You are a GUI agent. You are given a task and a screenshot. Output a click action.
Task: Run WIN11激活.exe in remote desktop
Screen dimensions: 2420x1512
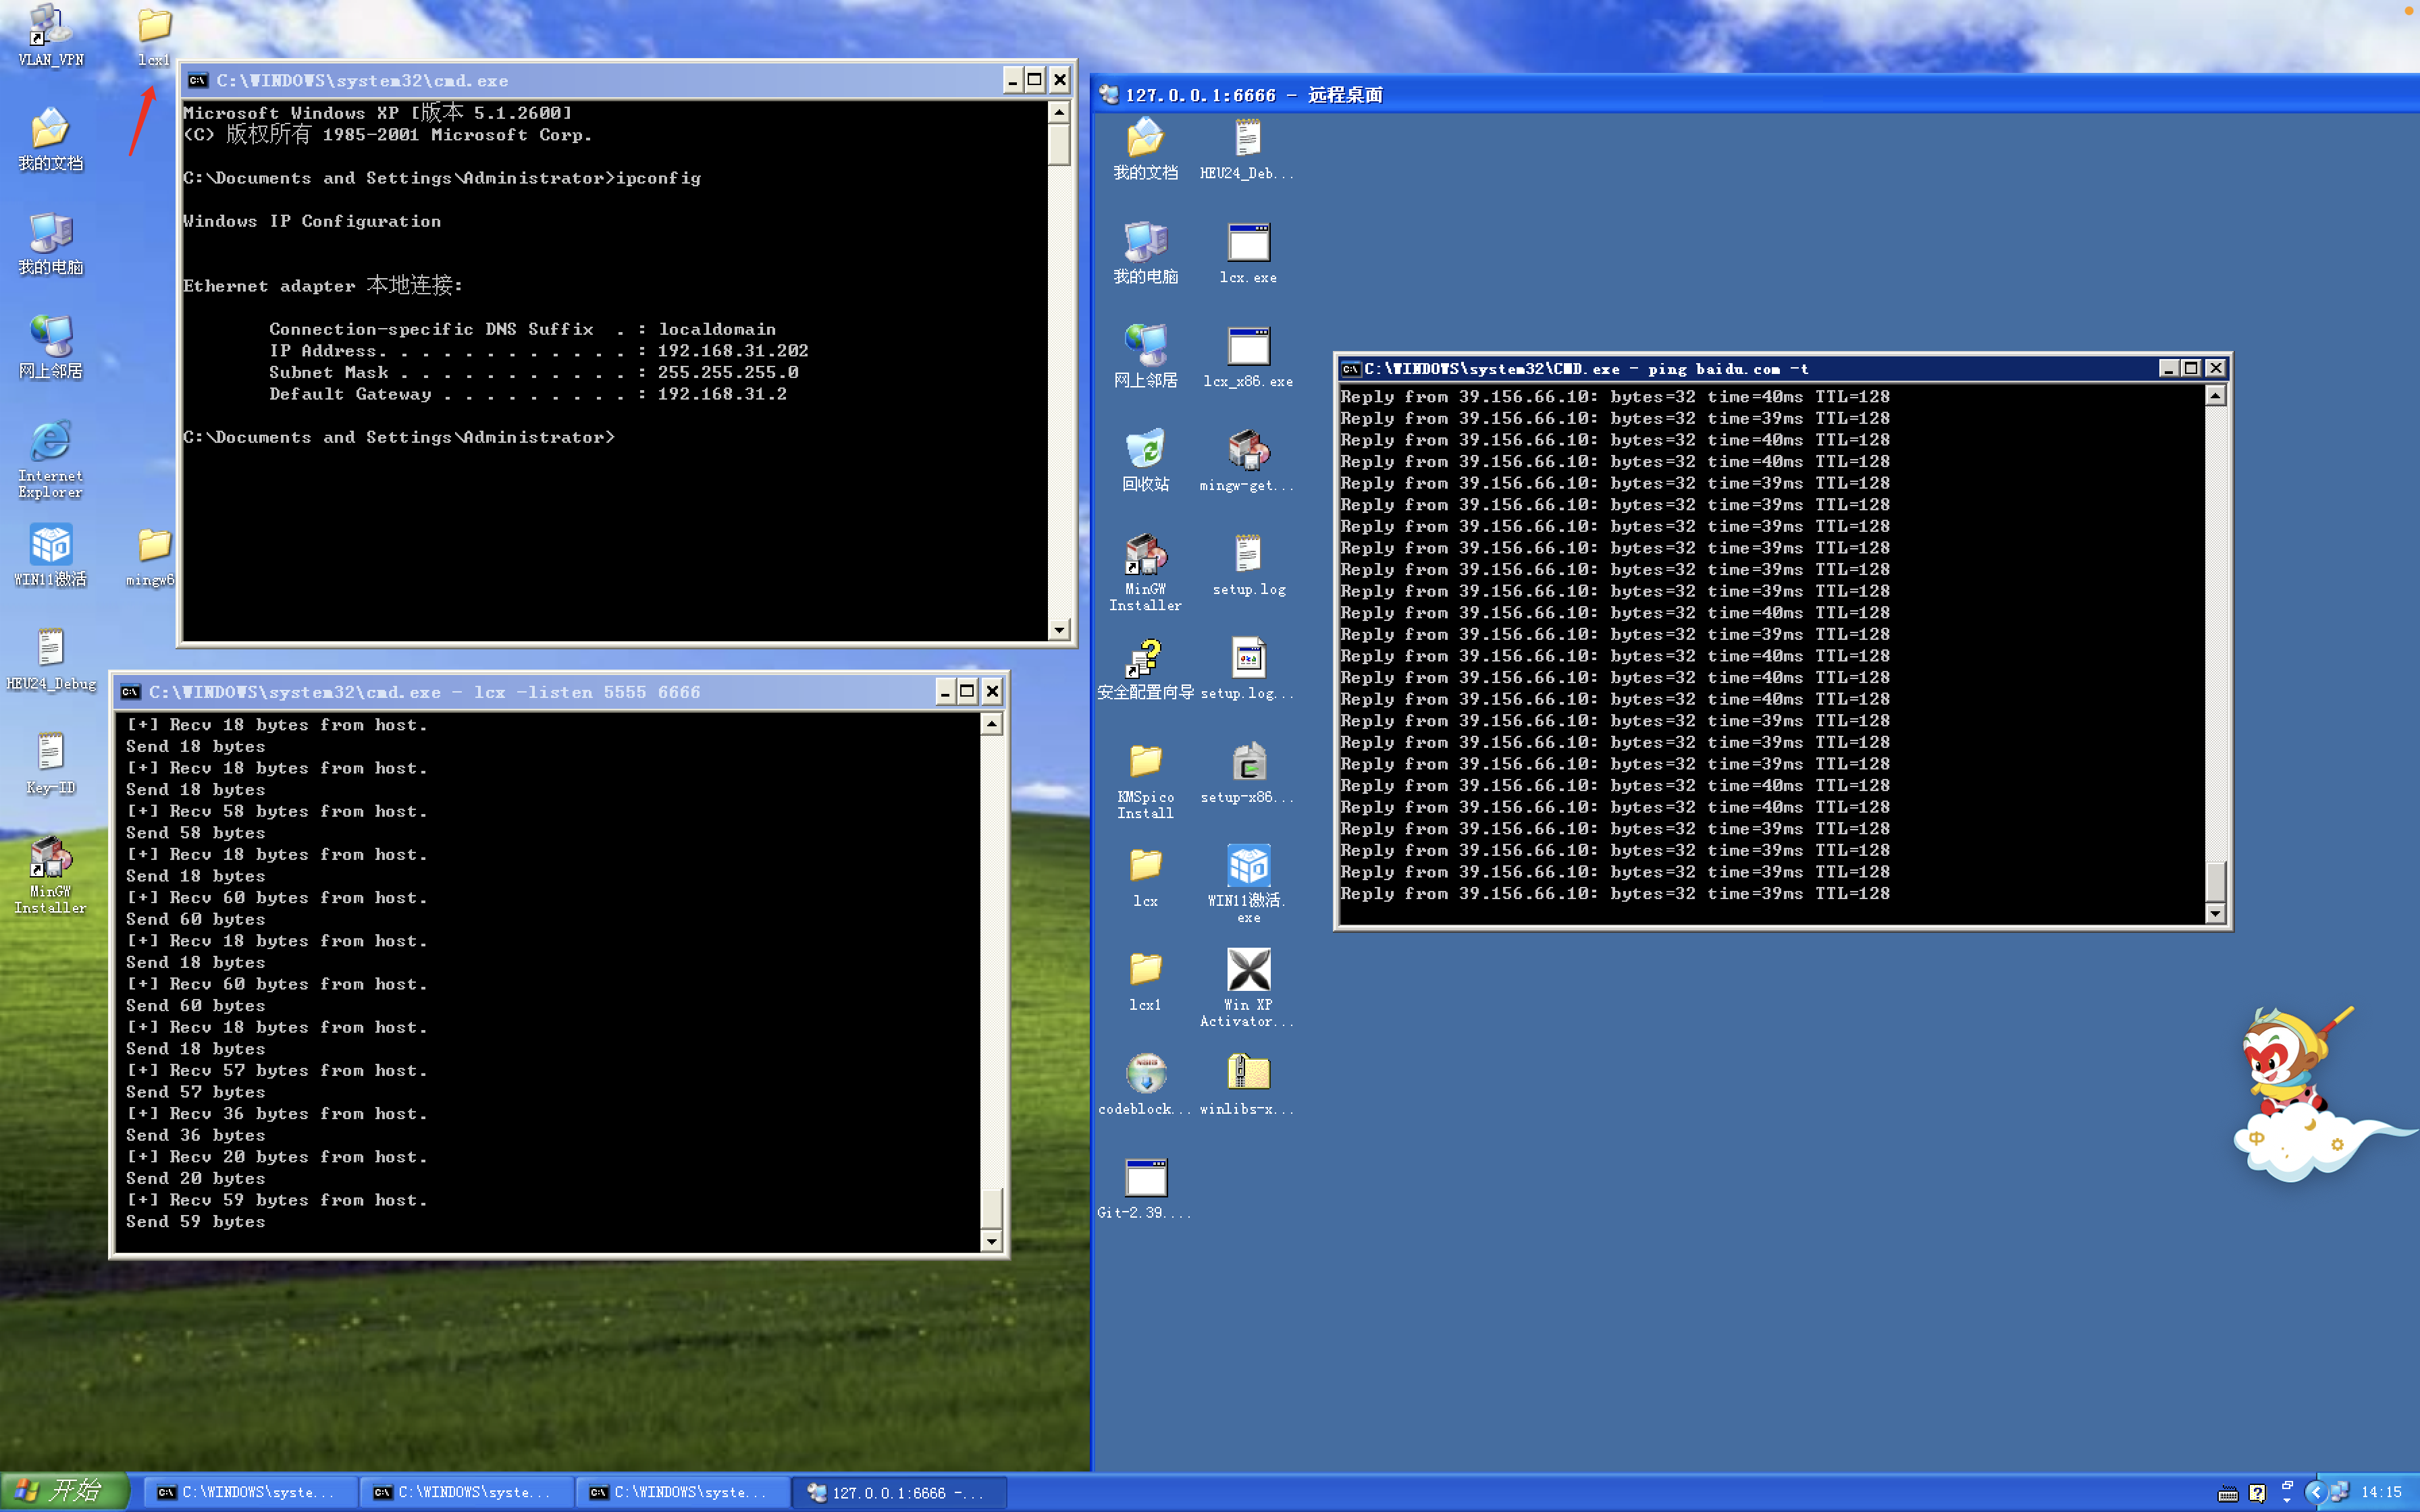coord(1248,885)
